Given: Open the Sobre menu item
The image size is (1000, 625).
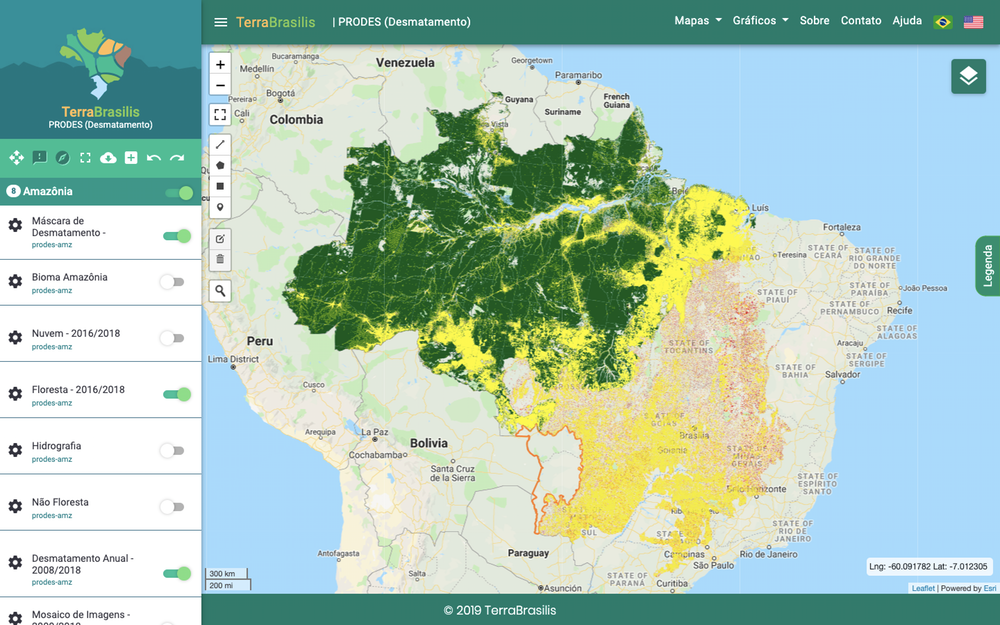Looking at the screenshot, I should (814, 20).
